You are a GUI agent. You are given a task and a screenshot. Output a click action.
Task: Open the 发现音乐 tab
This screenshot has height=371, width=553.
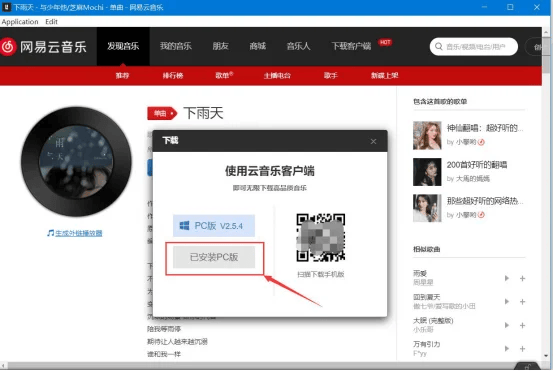[123, 46]
